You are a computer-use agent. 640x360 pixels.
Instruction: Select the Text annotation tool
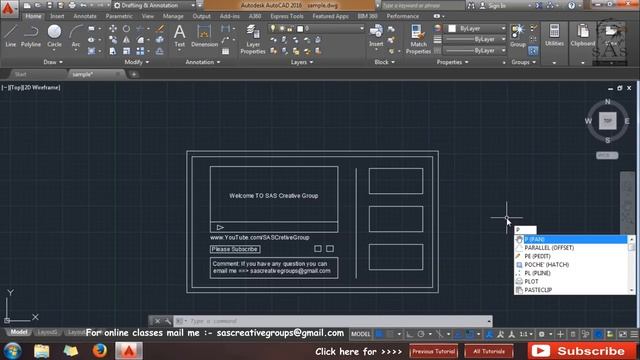click(x=180, y=36)
